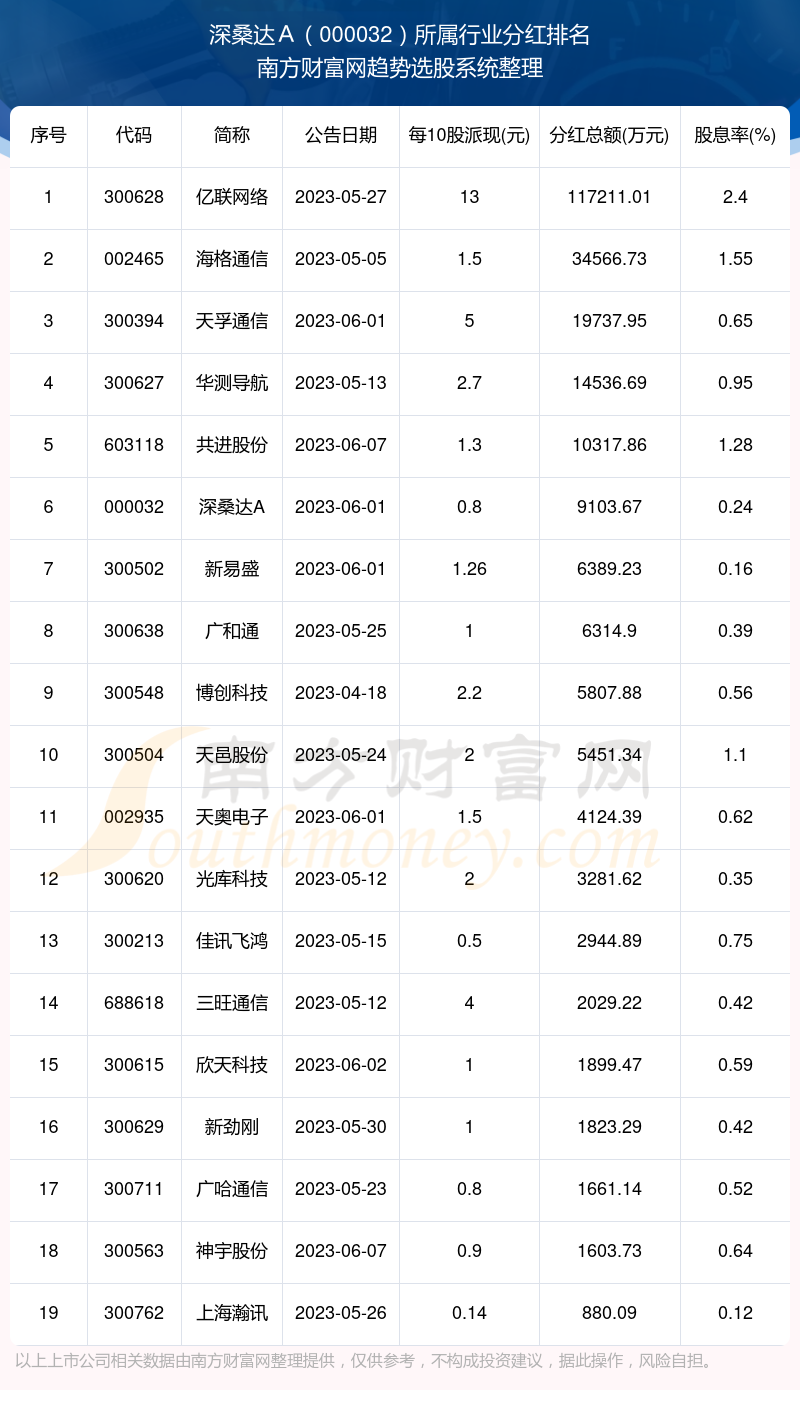Viewport: 800px width, 1412px height.
Task: Click stock code 300502
Action: pyautogui.click(x=134, y=569)
